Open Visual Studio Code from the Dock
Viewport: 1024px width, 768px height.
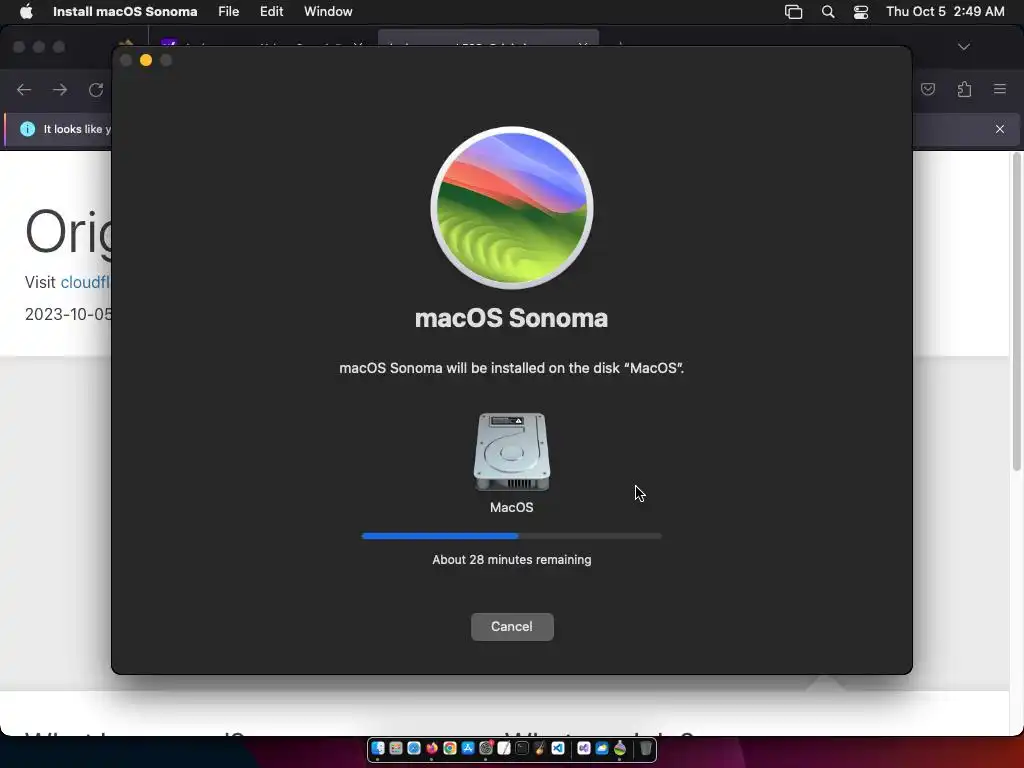(558, 748)
